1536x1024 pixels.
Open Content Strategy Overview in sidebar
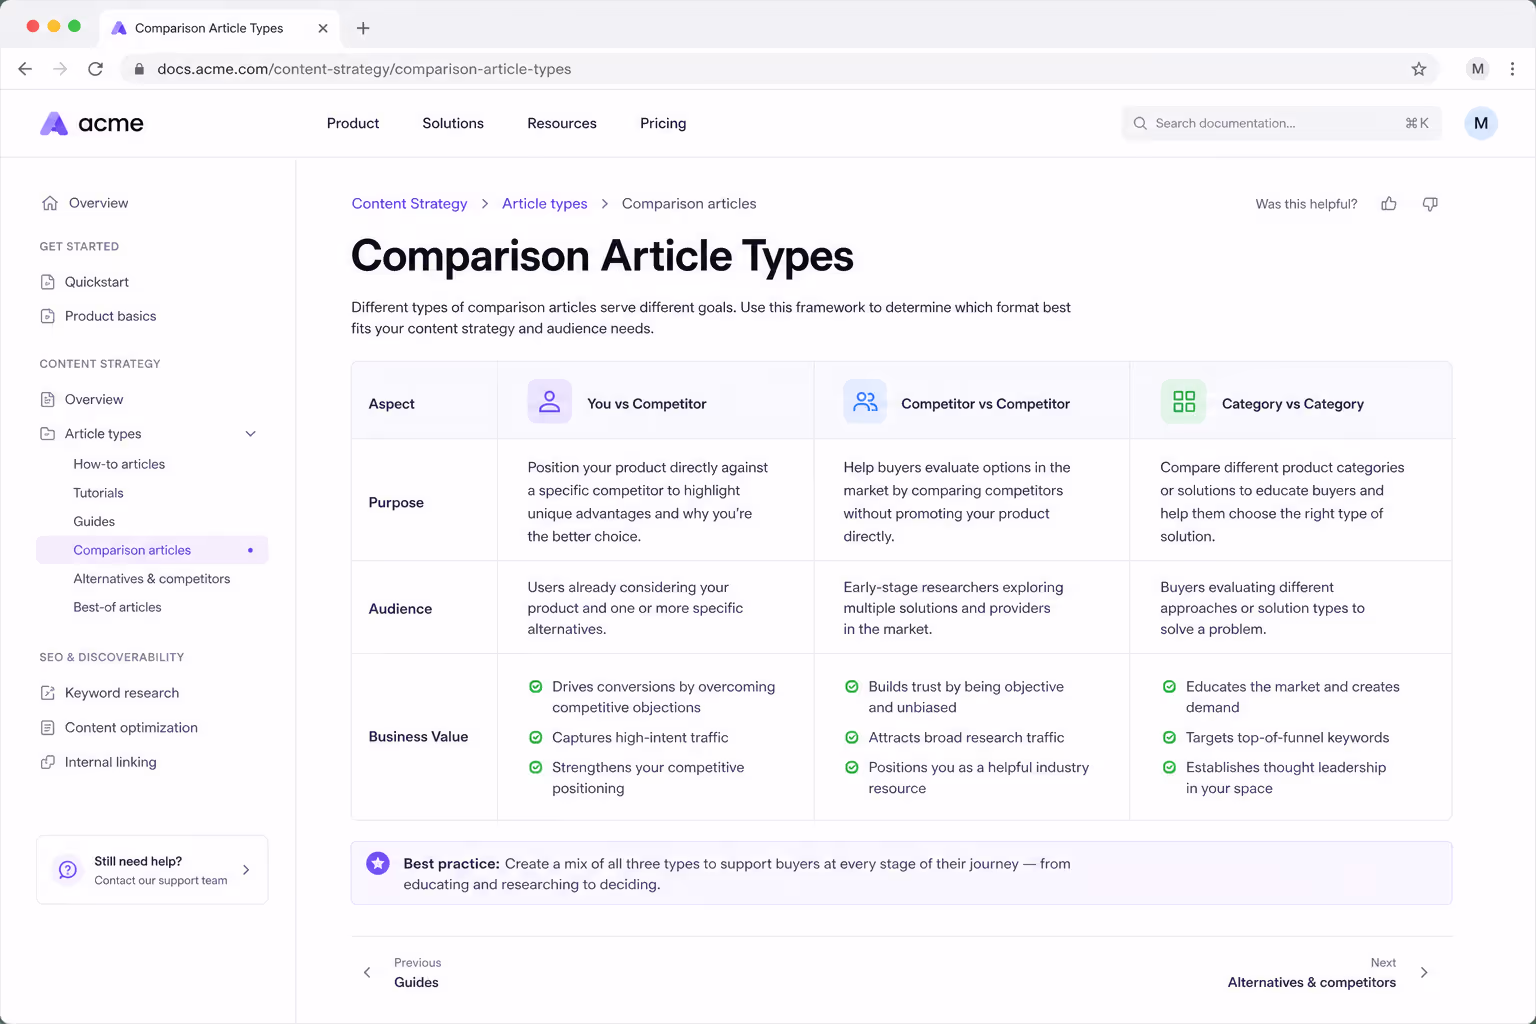click(94, 399)
